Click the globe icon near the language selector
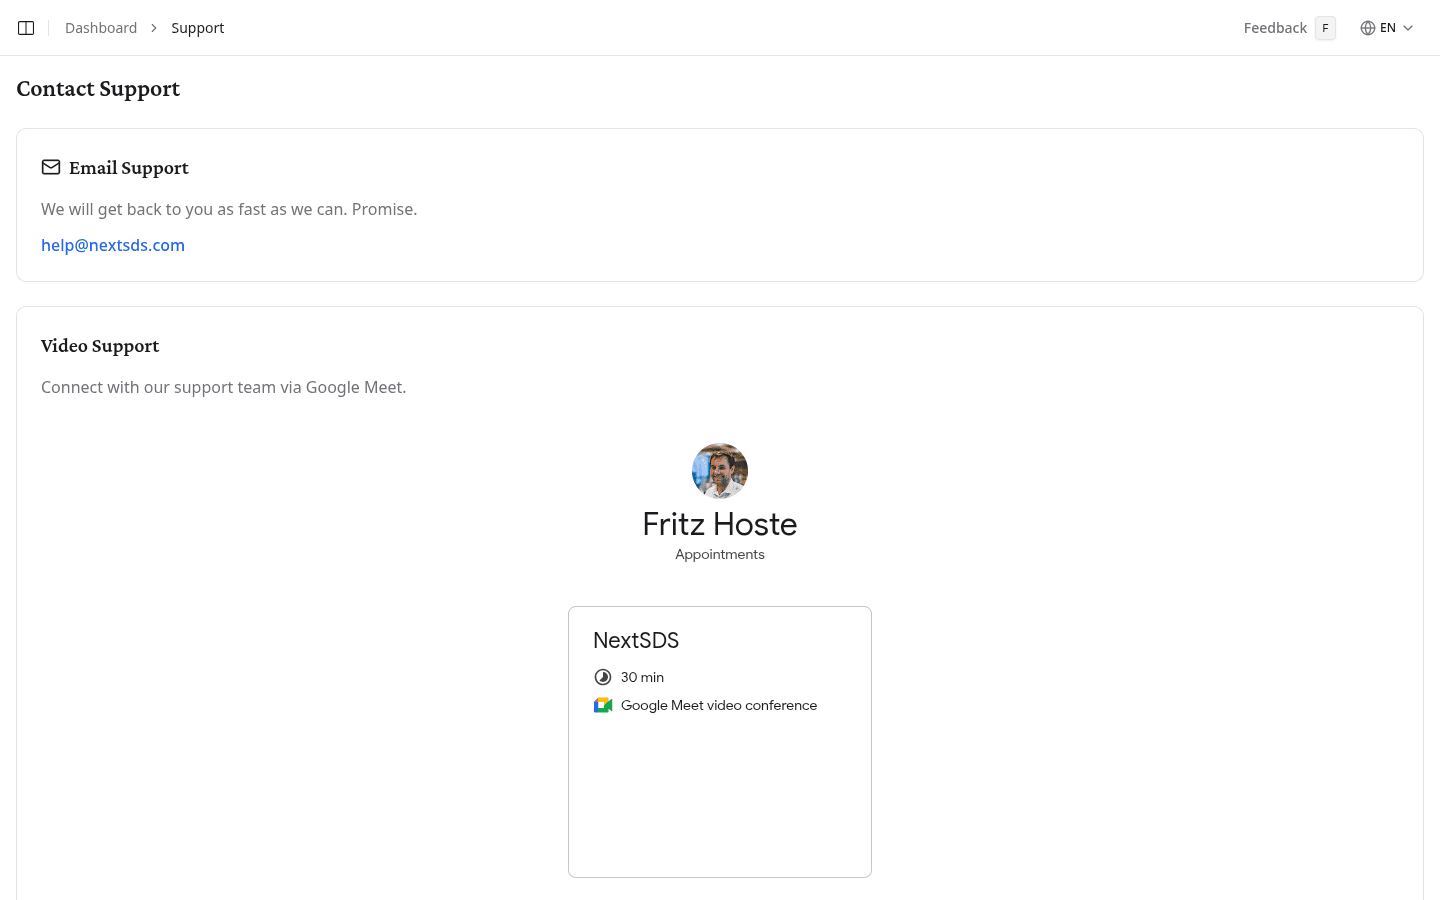This screenshot has height=900, width=1440. (x=1366, y=27)
